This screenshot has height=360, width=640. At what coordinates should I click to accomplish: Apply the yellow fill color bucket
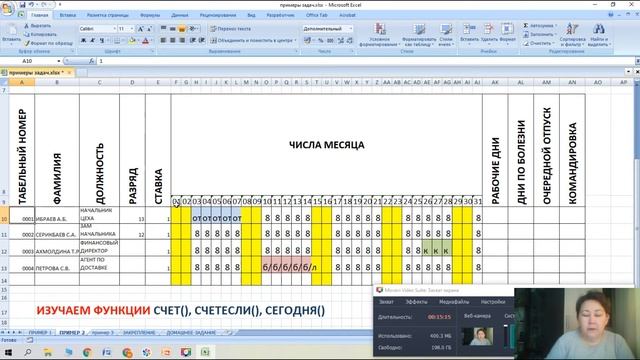click(x=132, y=40)
